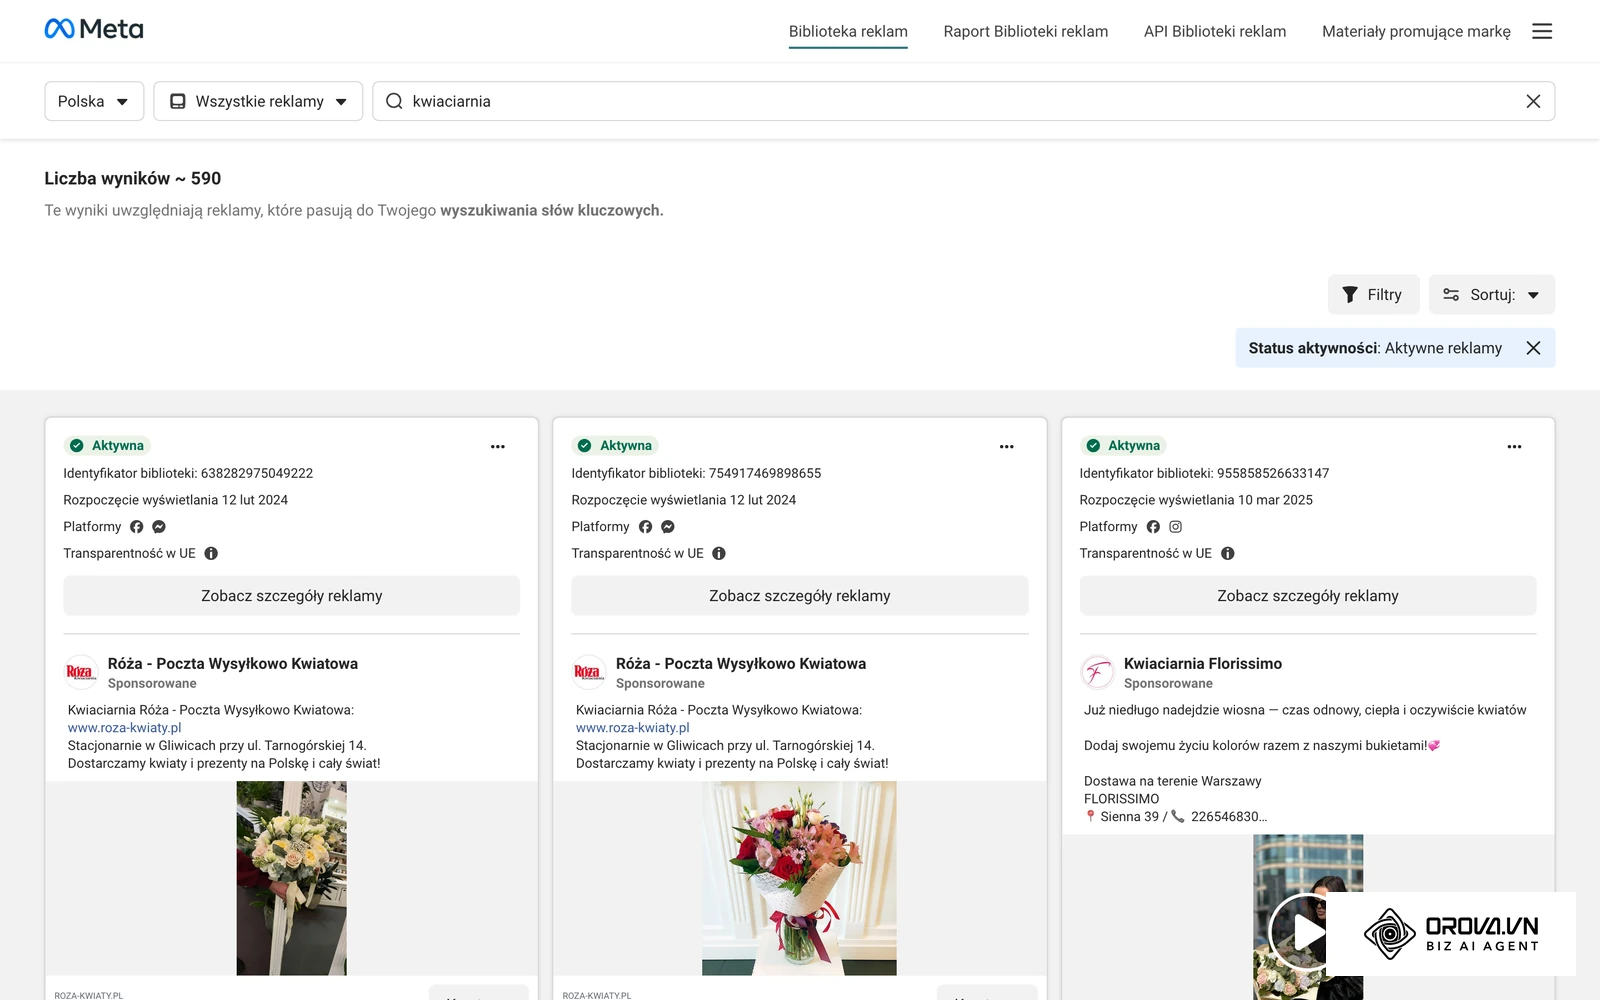Select the Biblioteka reklam tab
Viewport: 1600px width, 1000px height.
(x=848, y=31)
